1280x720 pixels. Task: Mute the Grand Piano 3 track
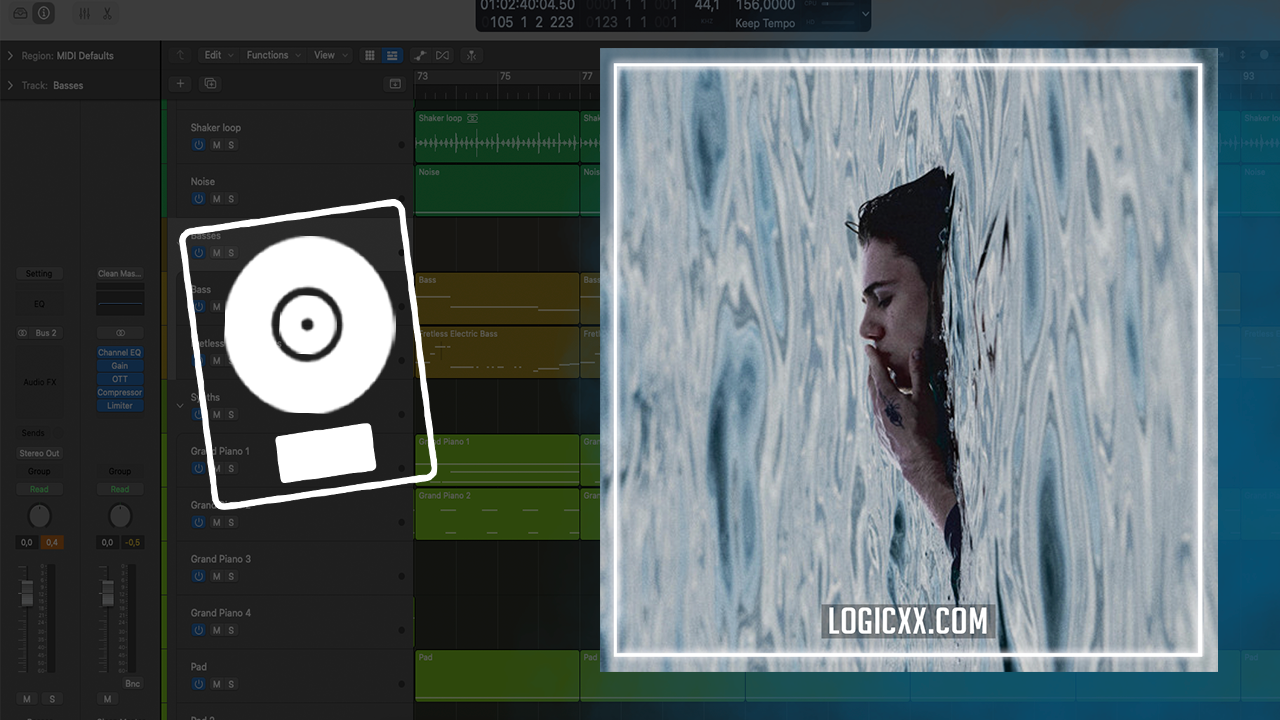pyautogui.click(x=216, y=577)
